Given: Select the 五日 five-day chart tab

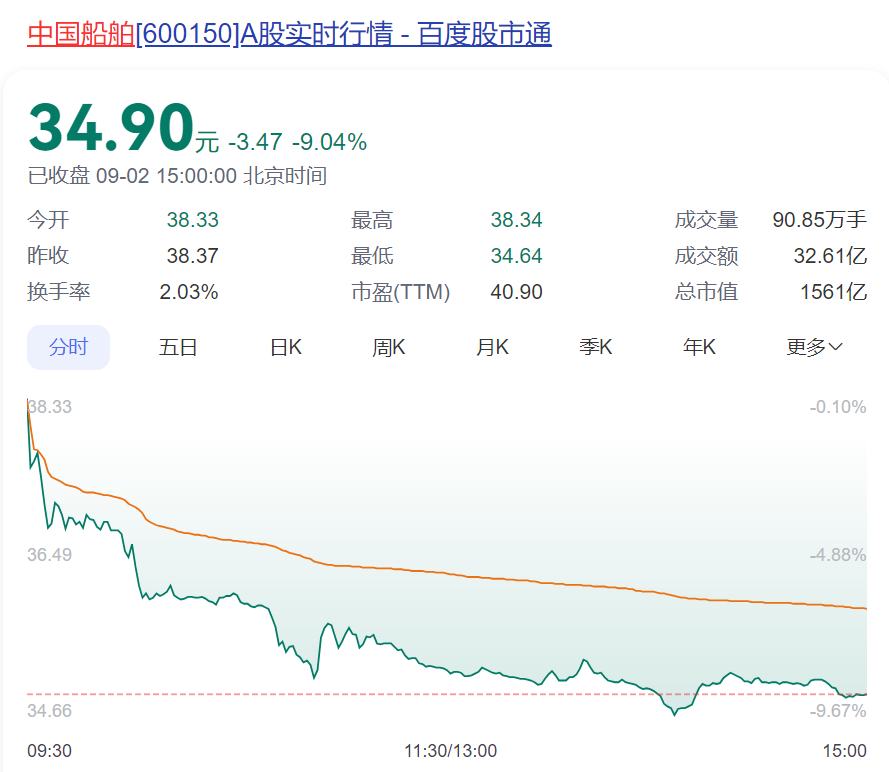Looking at the screenshot, I should (x=178, y=346).
